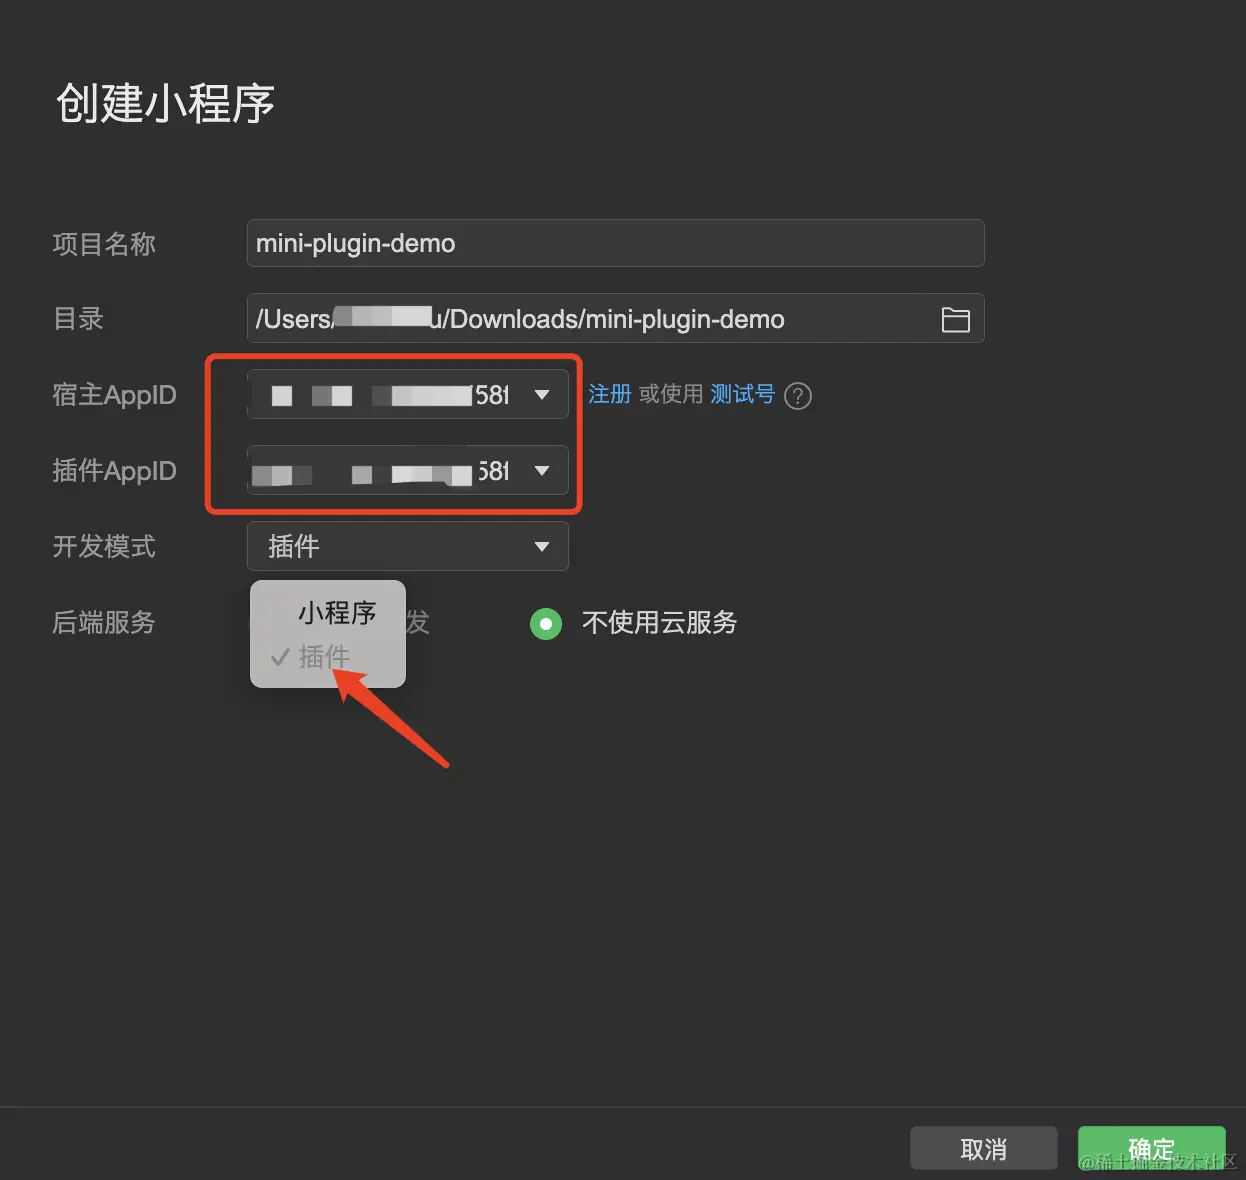Confirm project creation with the 确定 button
Image resolution: width=1246 pixels, height=1180 pixels.
tap(1151, 1148)
